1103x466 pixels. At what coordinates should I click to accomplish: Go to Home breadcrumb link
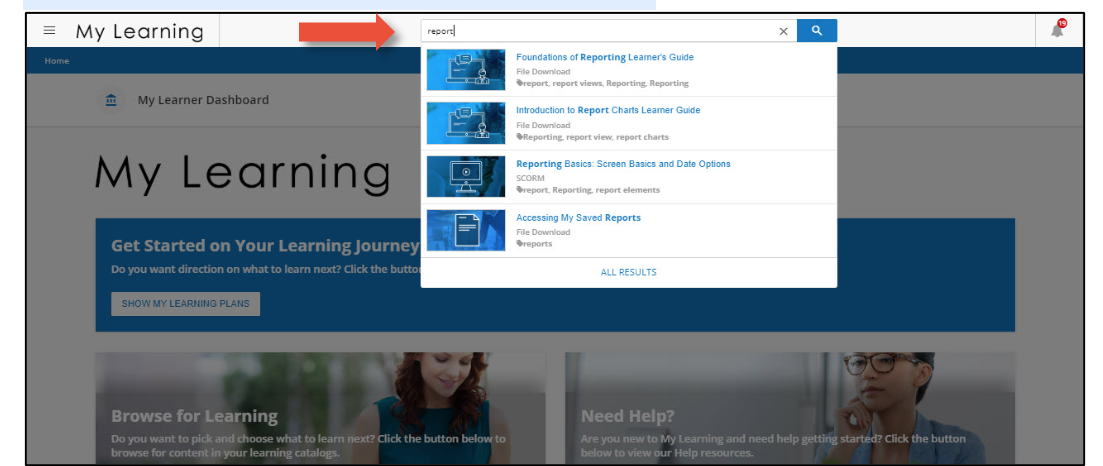[57, 61]
